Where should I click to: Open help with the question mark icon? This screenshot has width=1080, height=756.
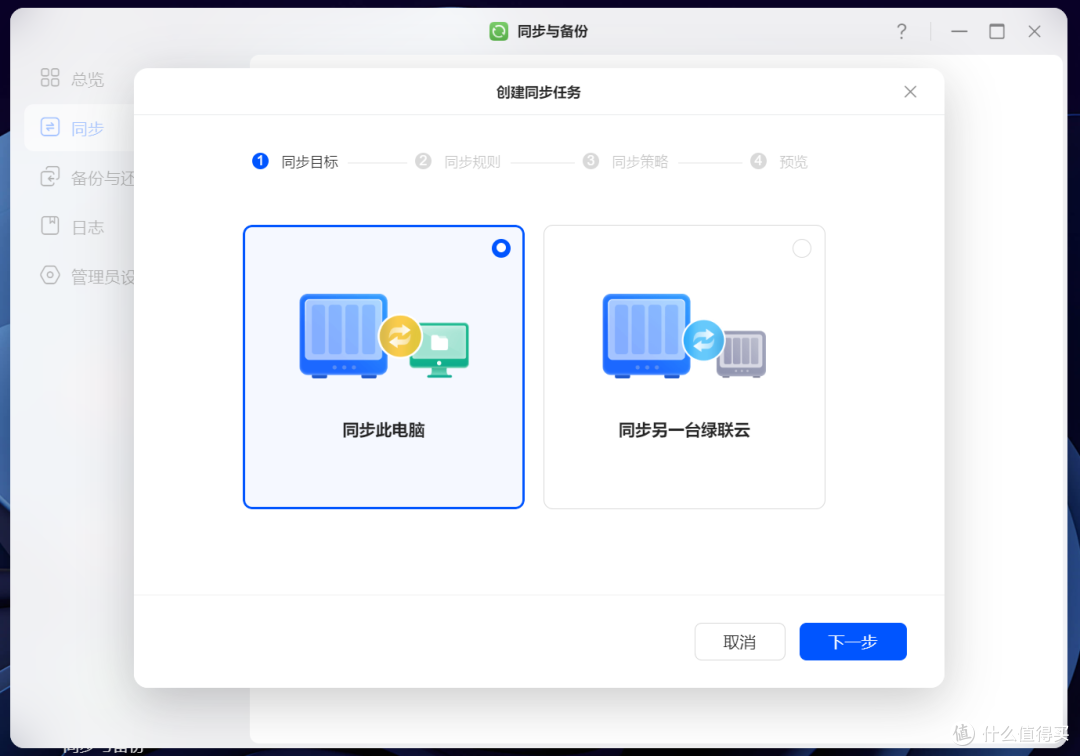pyautogui.click(x=901, y=31)
